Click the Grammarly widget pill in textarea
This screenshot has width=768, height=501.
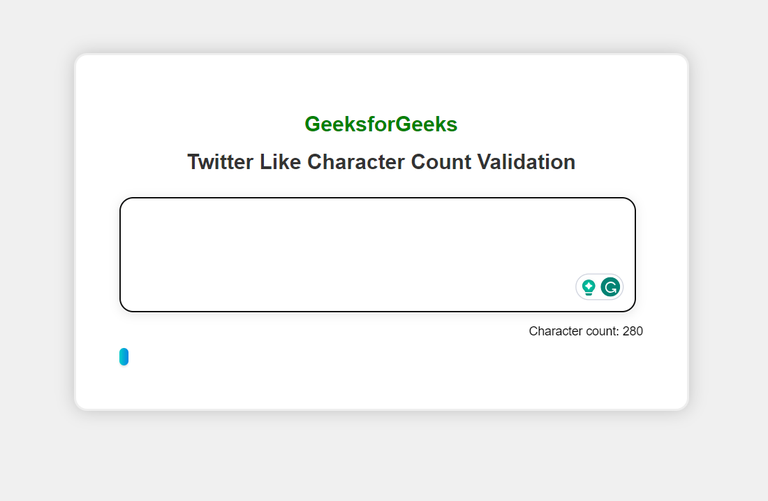[x=599, y=287]
